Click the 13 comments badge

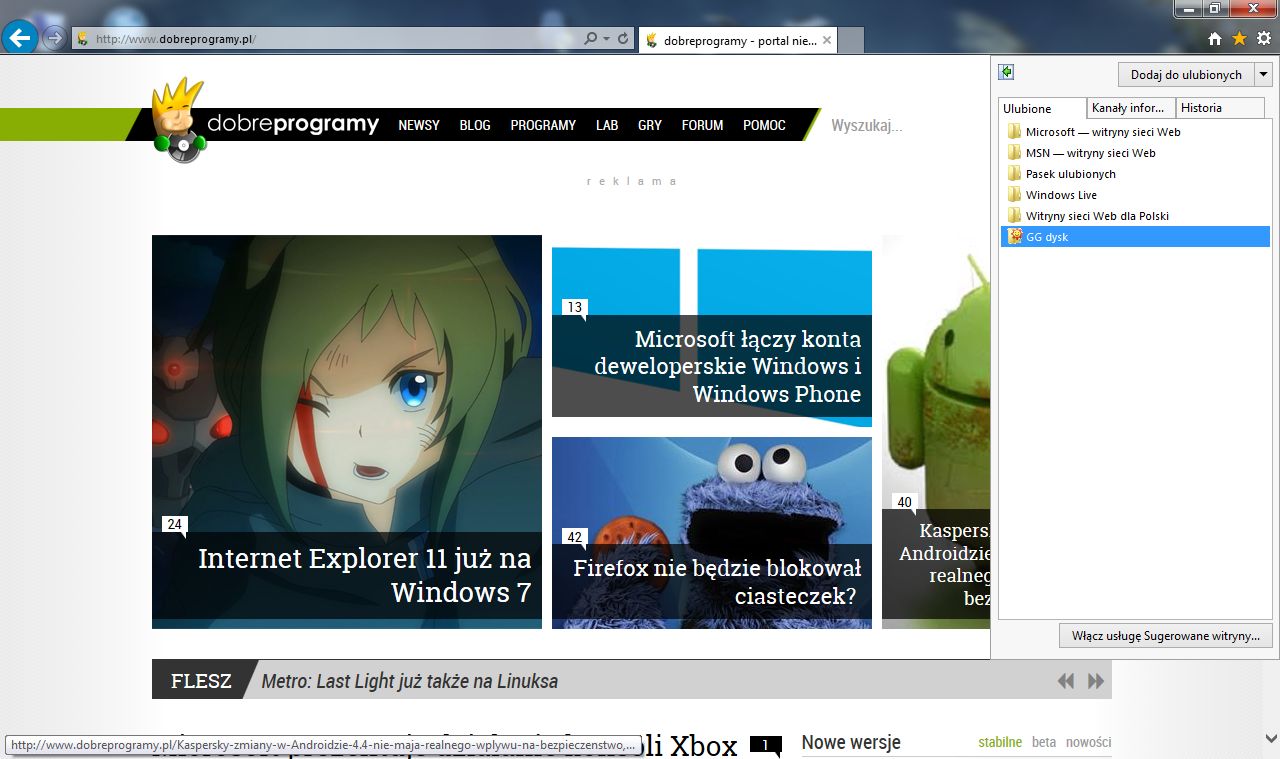pyautogui.click(x=575, y=308)
